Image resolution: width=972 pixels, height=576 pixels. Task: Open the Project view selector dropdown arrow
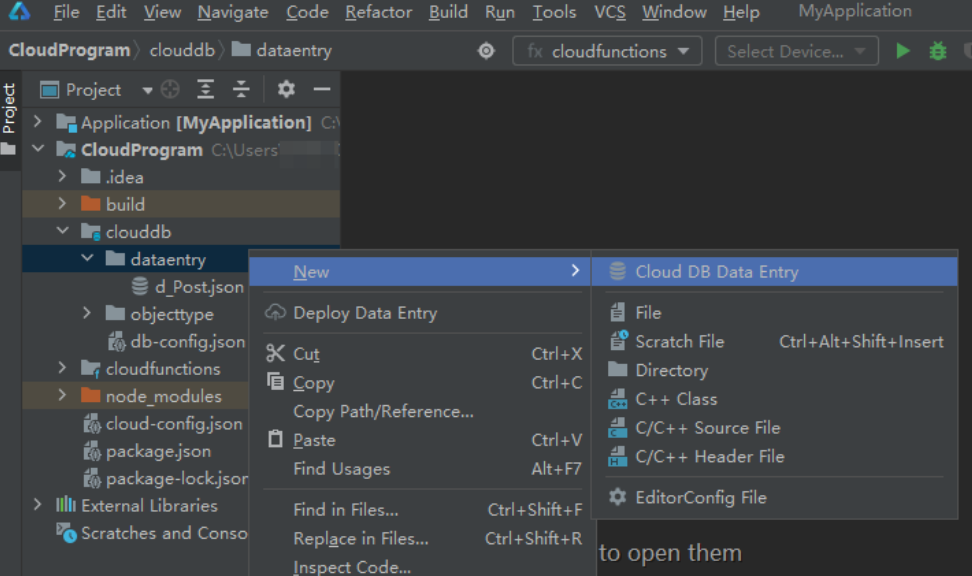[x=148, y=91]
